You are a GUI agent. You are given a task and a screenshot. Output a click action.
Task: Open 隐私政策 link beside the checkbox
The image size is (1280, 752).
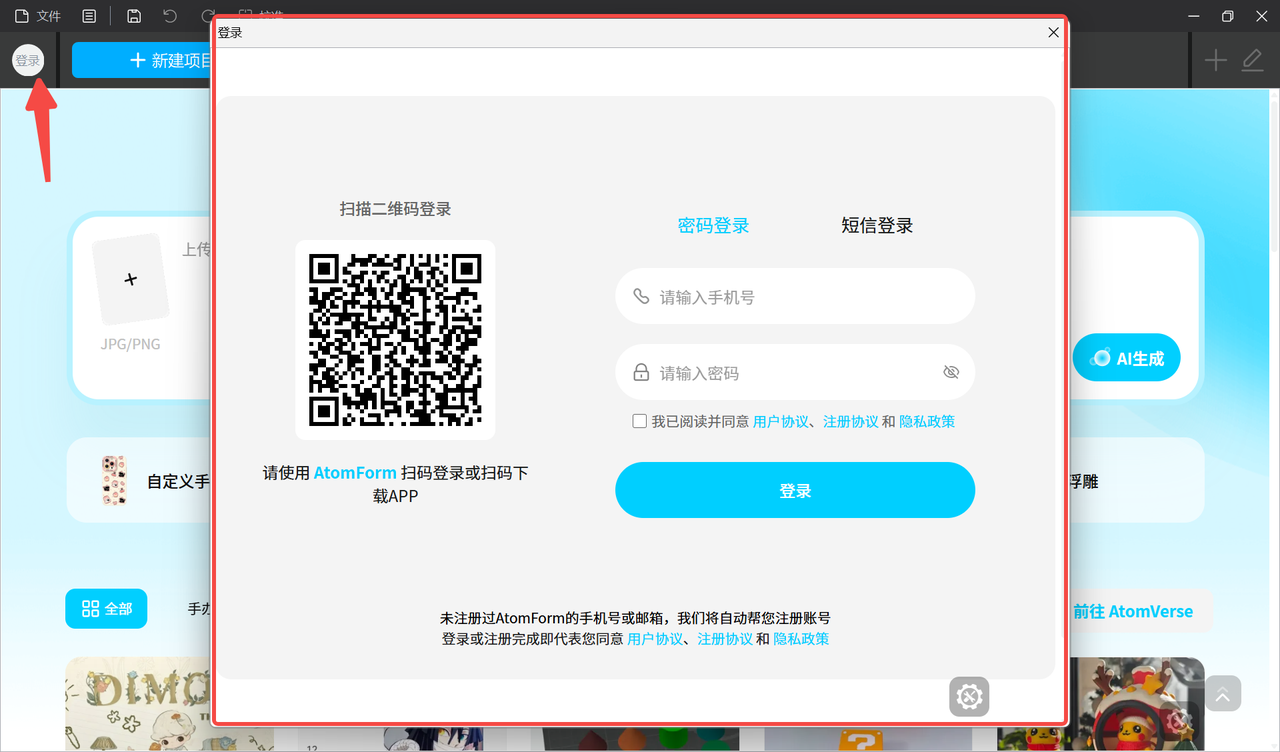tap(927, 422)
